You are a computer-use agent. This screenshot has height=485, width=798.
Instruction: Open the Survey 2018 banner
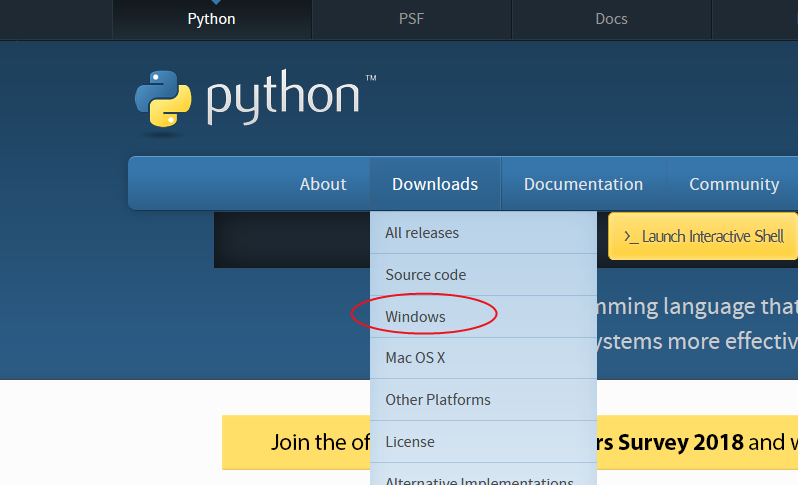[510, 442]
